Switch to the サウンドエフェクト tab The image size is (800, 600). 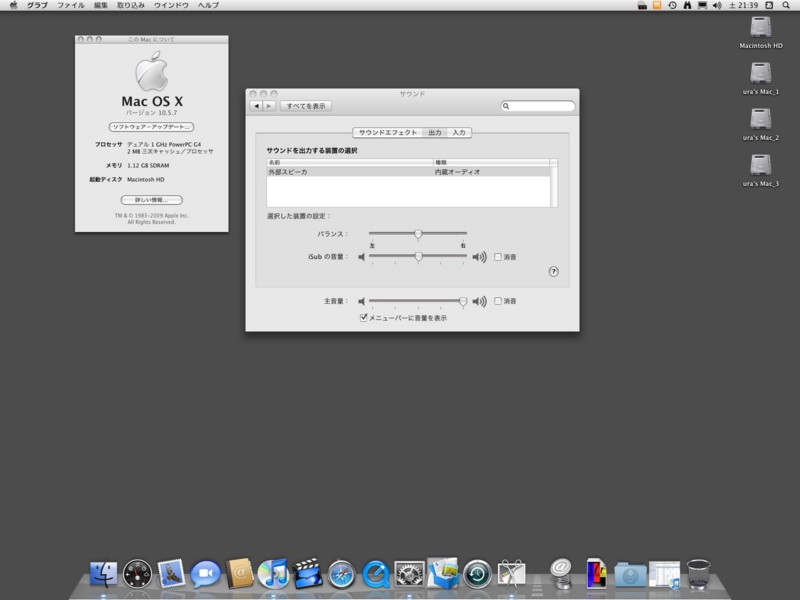[x=388, y=133]
